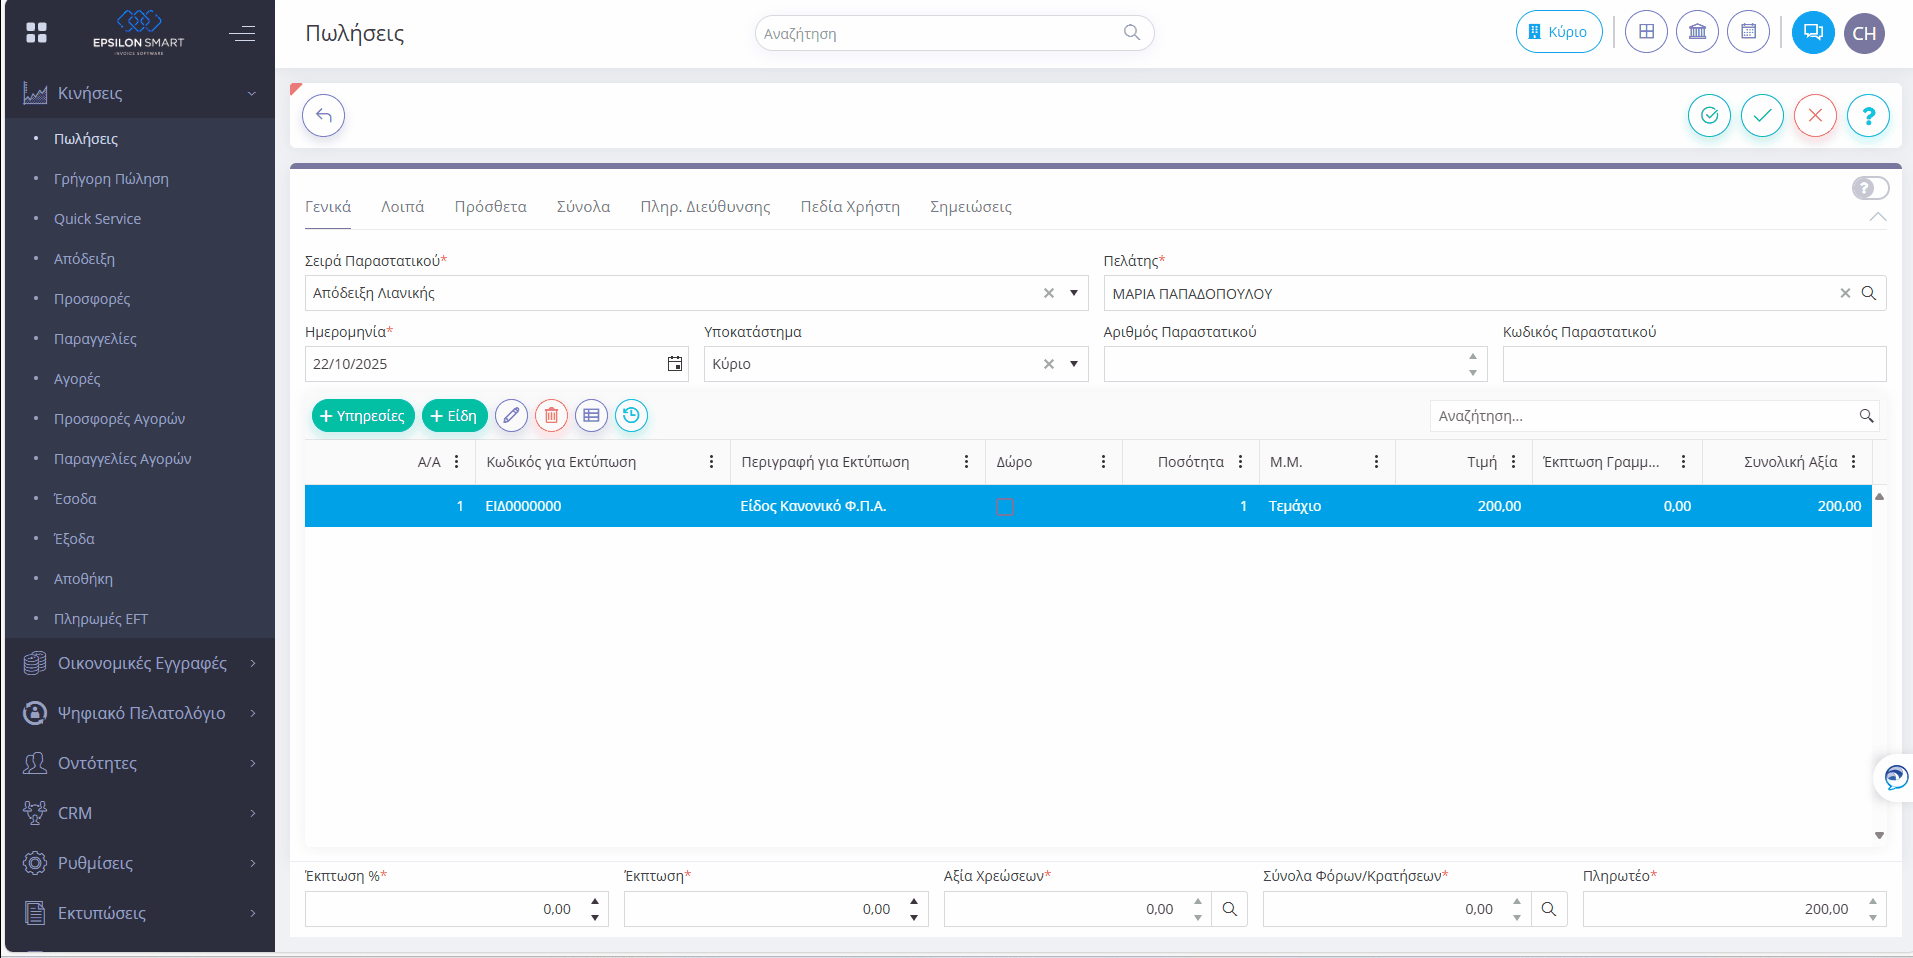The image size is (1913, 958).
Task: Click the Κωδικός Παραστατικού input field
Action: pos(1693,364)
